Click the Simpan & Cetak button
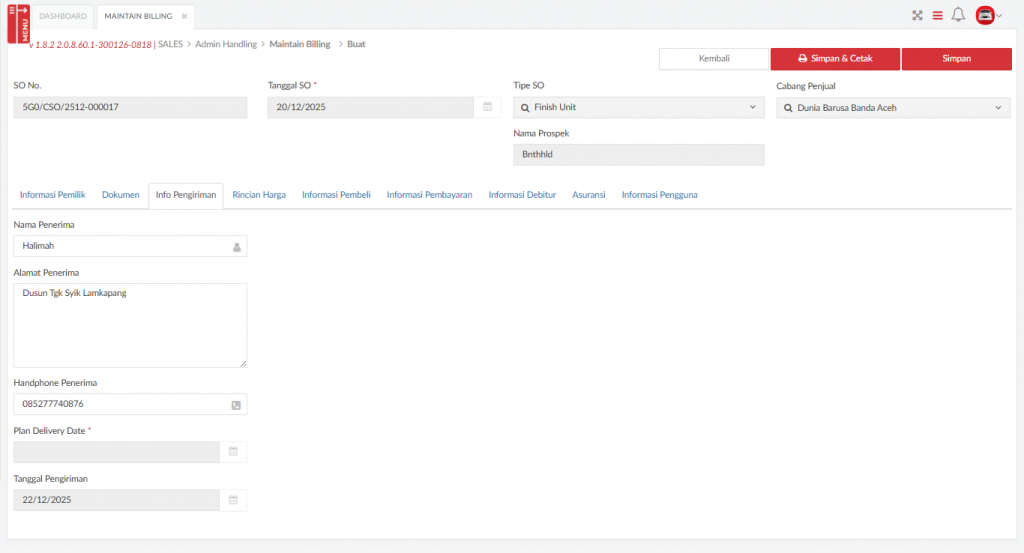This screenshot has height=553, width=1024. 834,59
